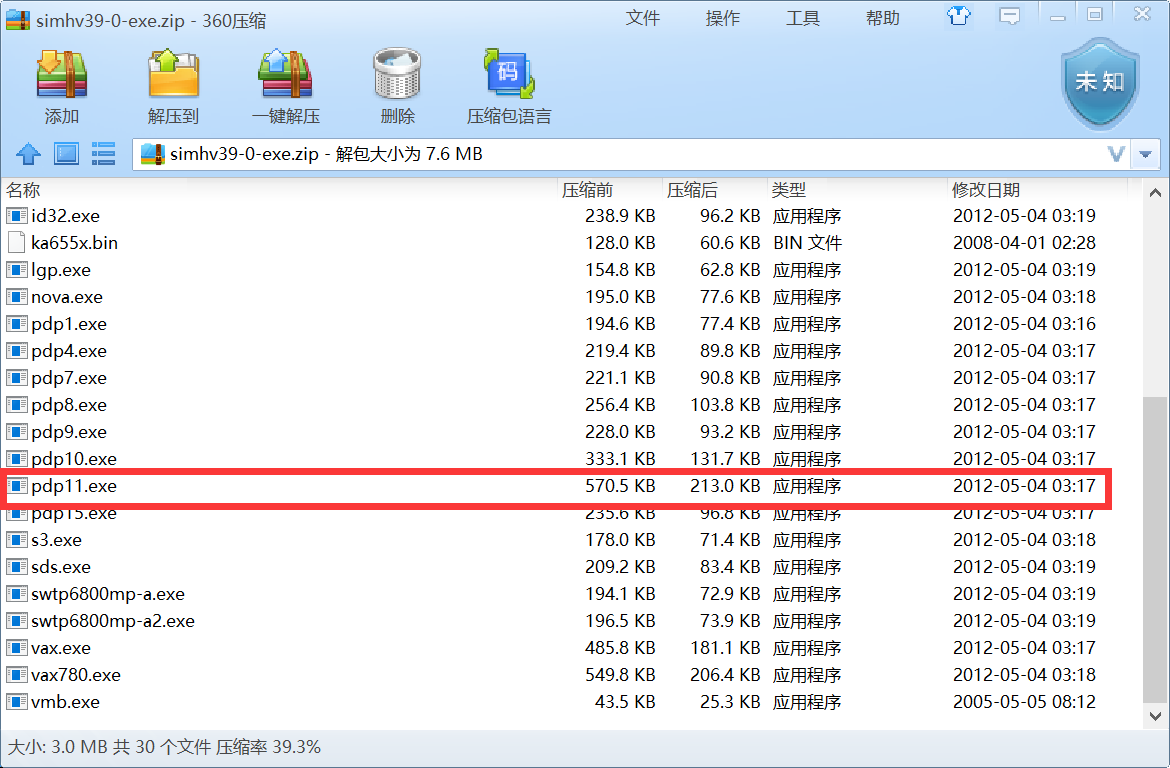
Task: Switch to detailed list view mode
Action: [103, 154]
